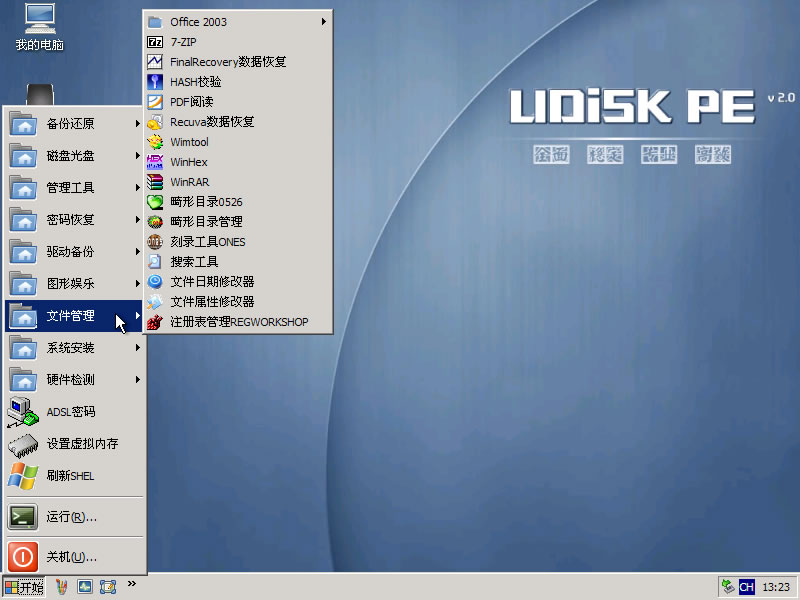Open FinalRecovery数据恢复 by its chart icon
This screenshot has width=800, height=600.
pos(155,62)
